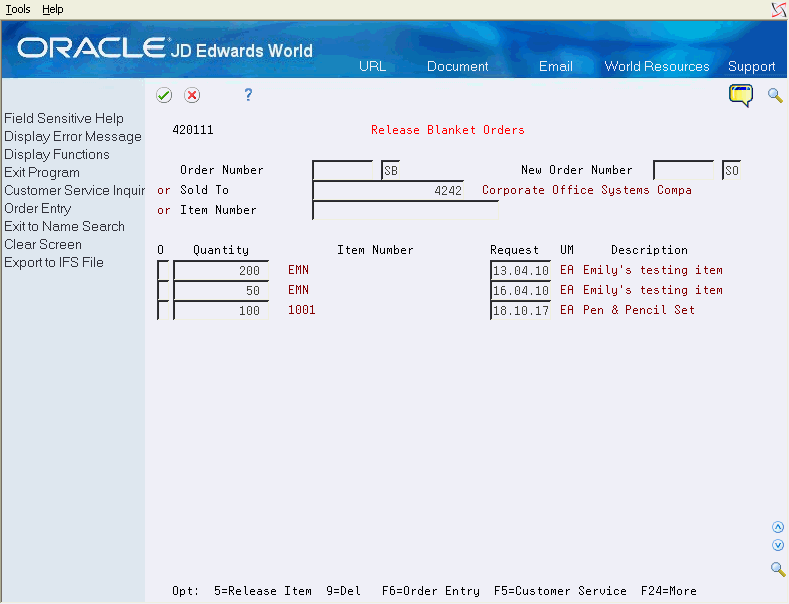Click request date 16.04.10 field

[521, 290]
